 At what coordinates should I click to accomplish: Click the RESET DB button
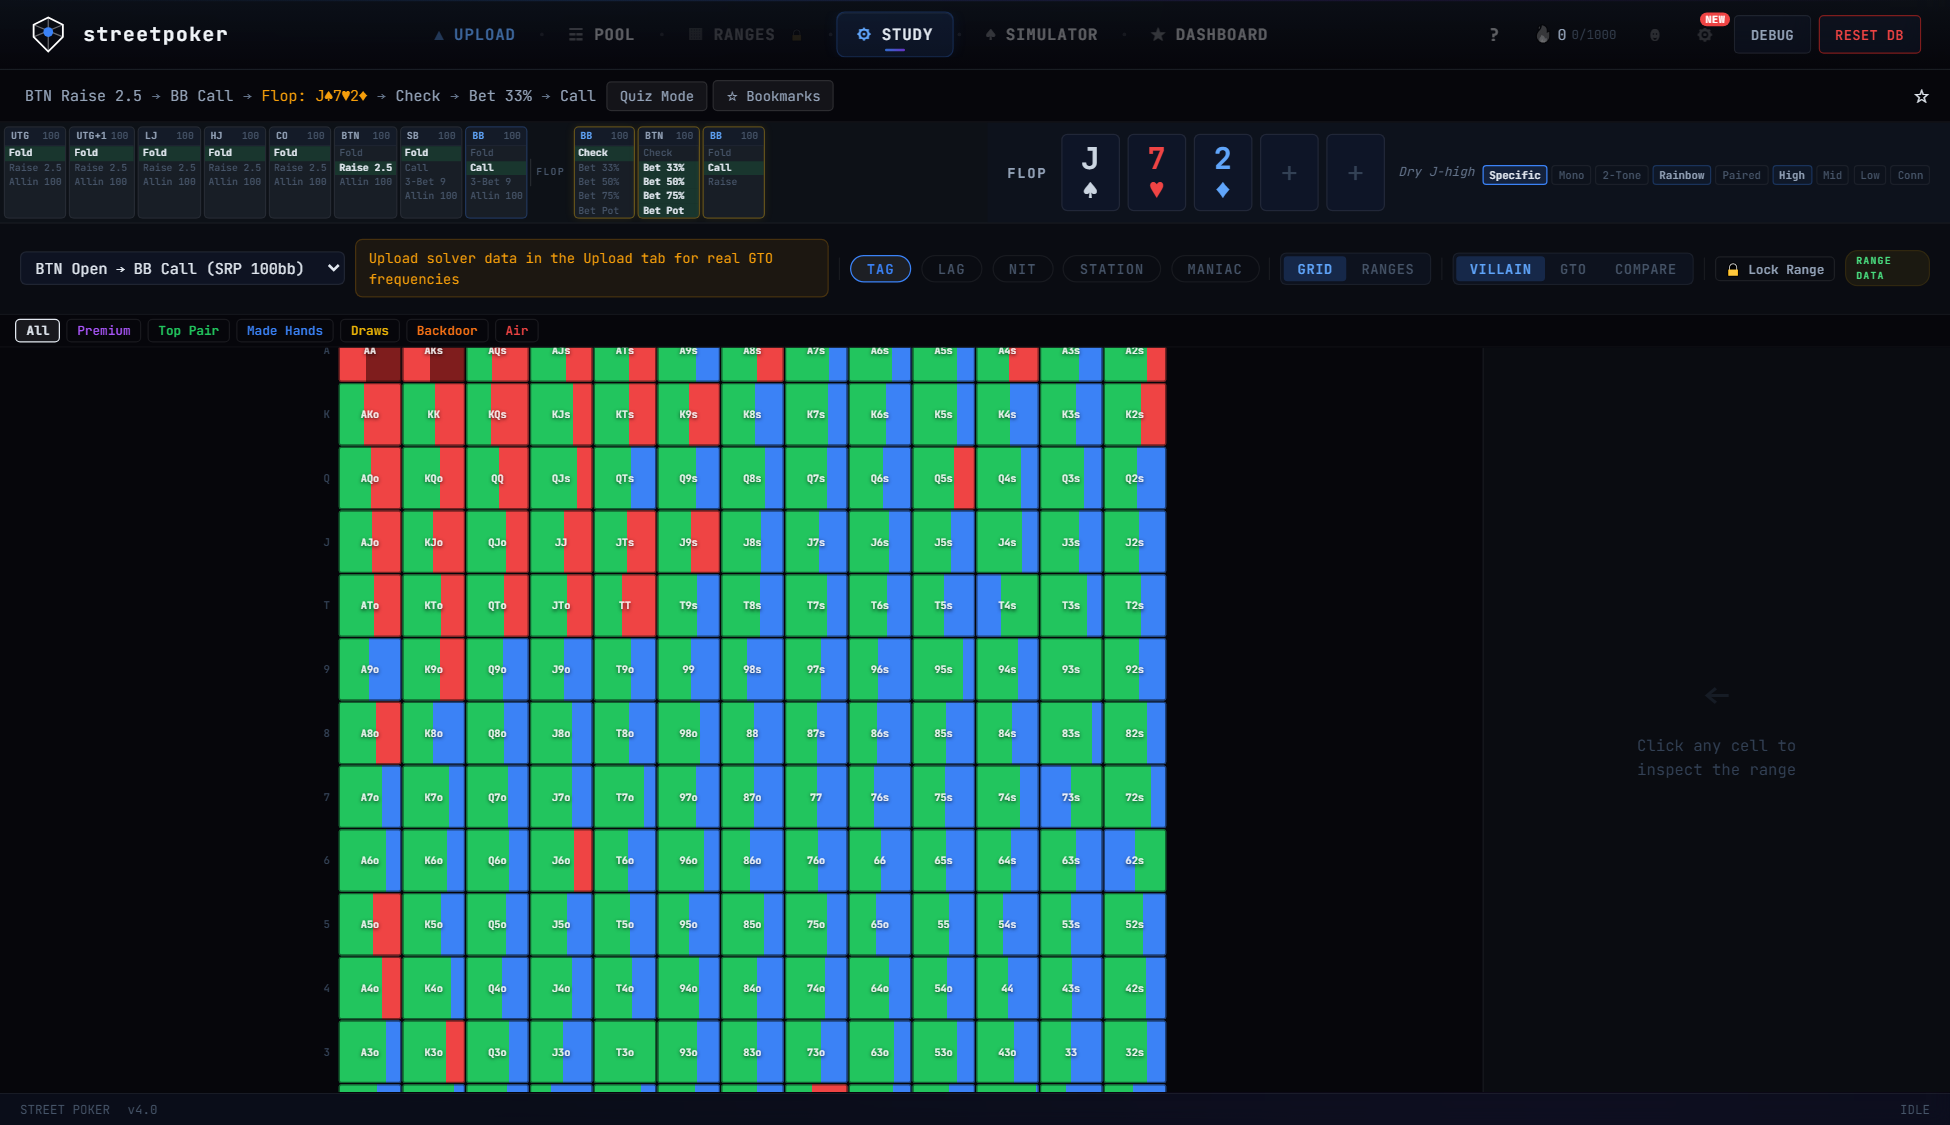(1869, 33)
